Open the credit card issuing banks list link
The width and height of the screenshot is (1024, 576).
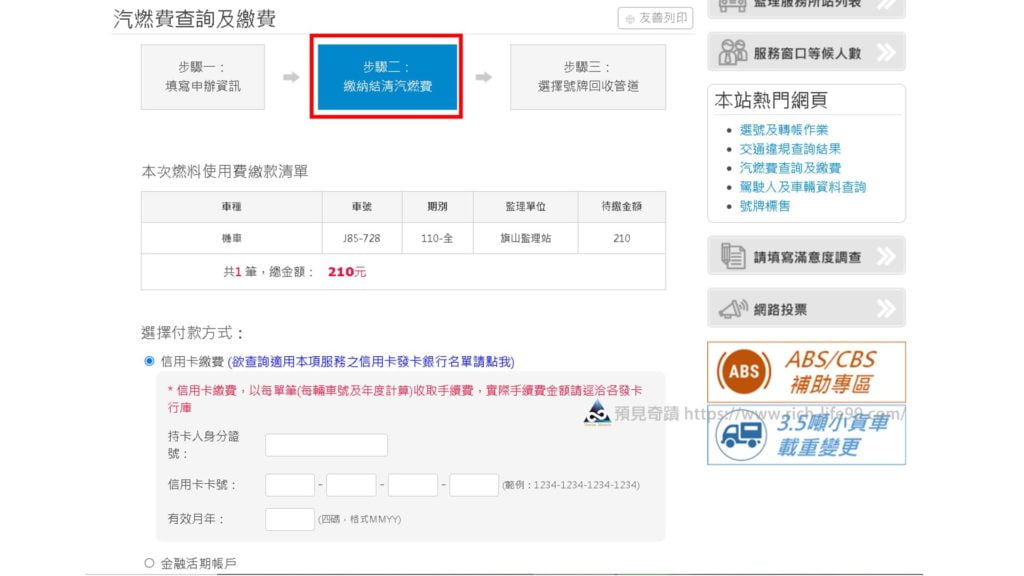[x=371, y=362]
